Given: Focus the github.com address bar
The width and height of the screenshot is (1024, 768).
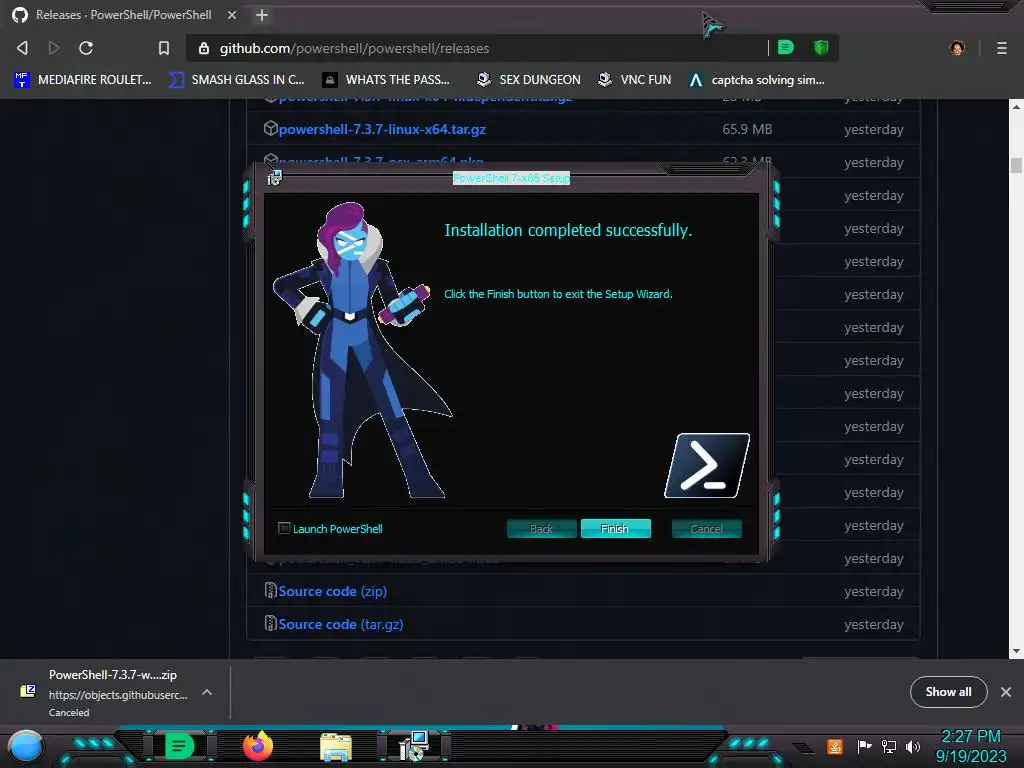Looking at the screenshot, I should coord(483,48).
